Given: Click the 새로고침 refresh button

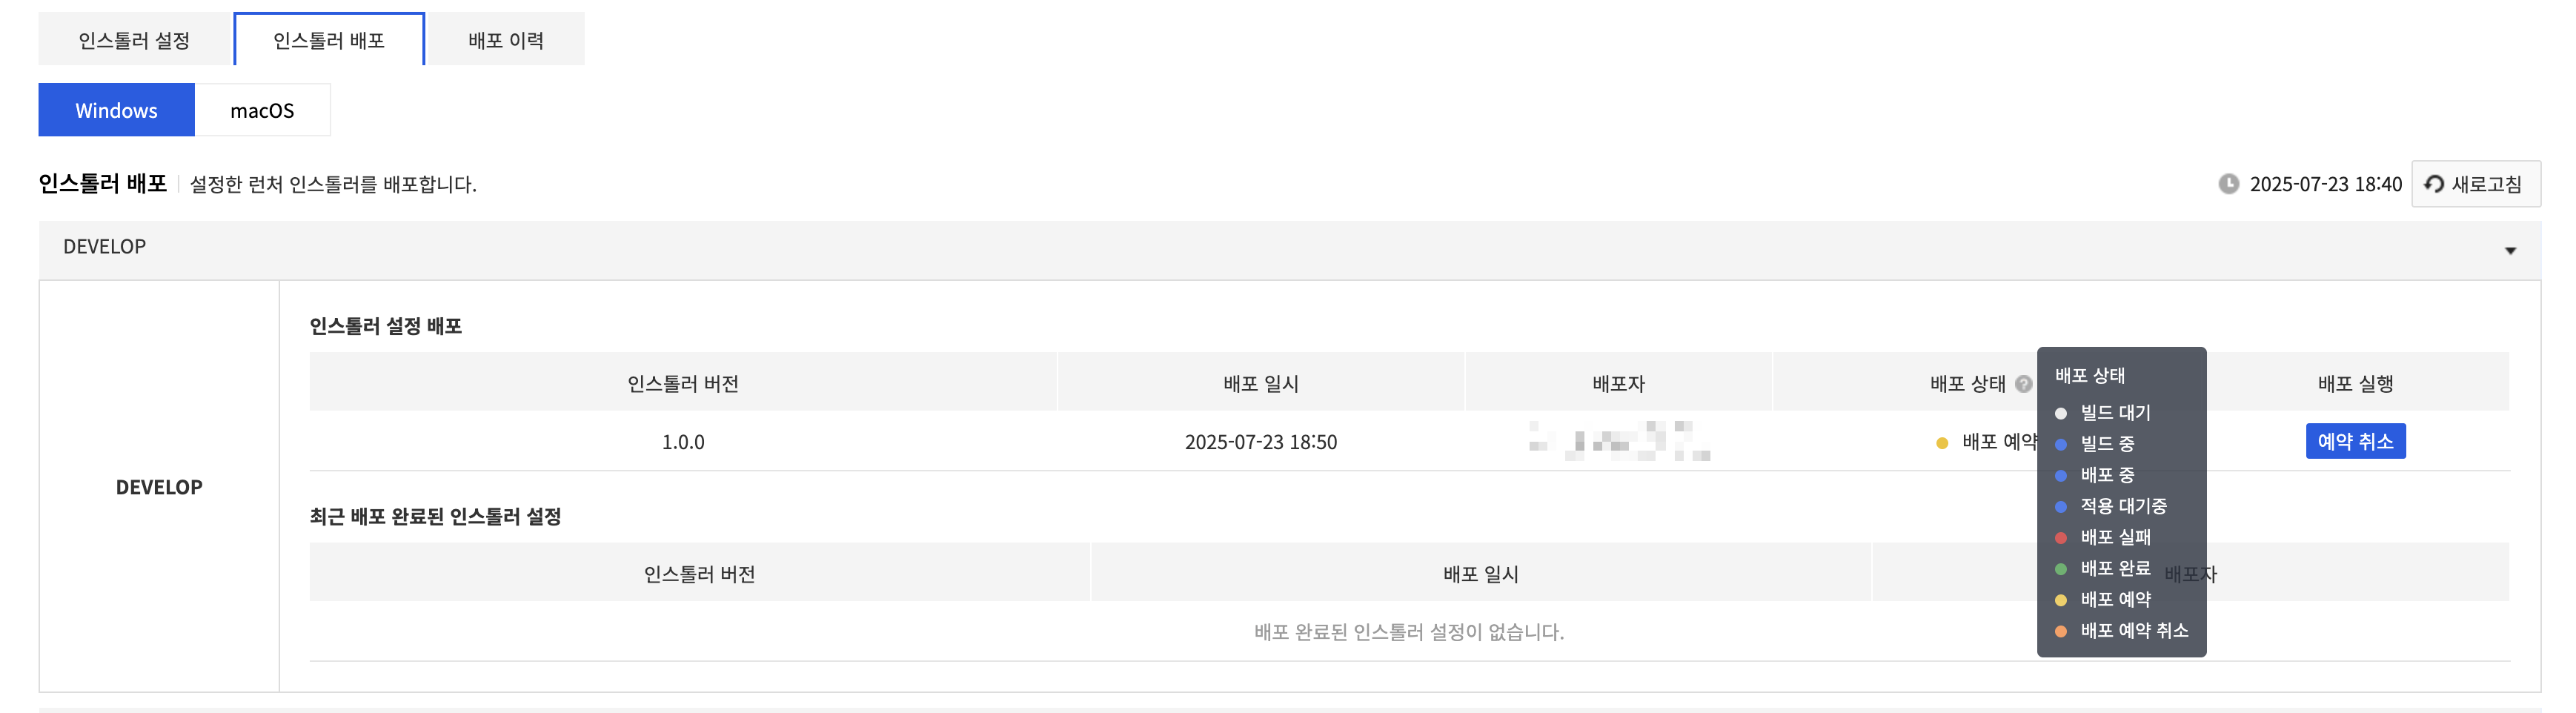Looking at the screenshot, I should point(2475,184).
